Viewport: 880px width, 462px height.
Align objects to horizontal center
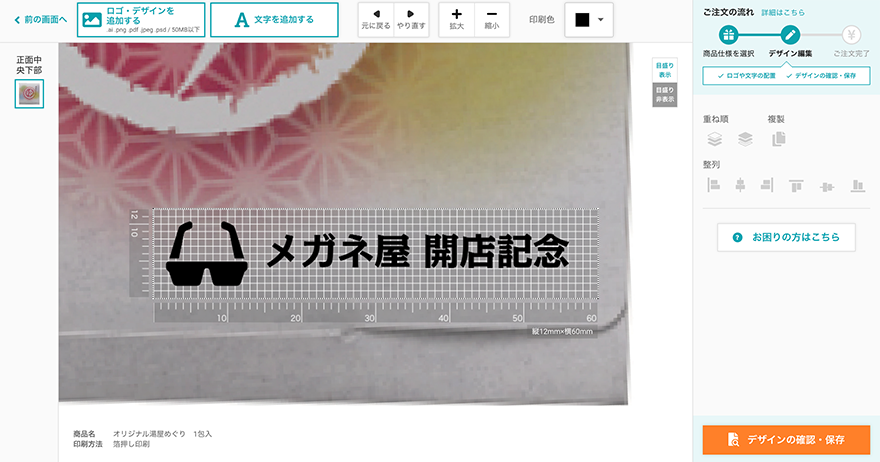click(741, 185)
